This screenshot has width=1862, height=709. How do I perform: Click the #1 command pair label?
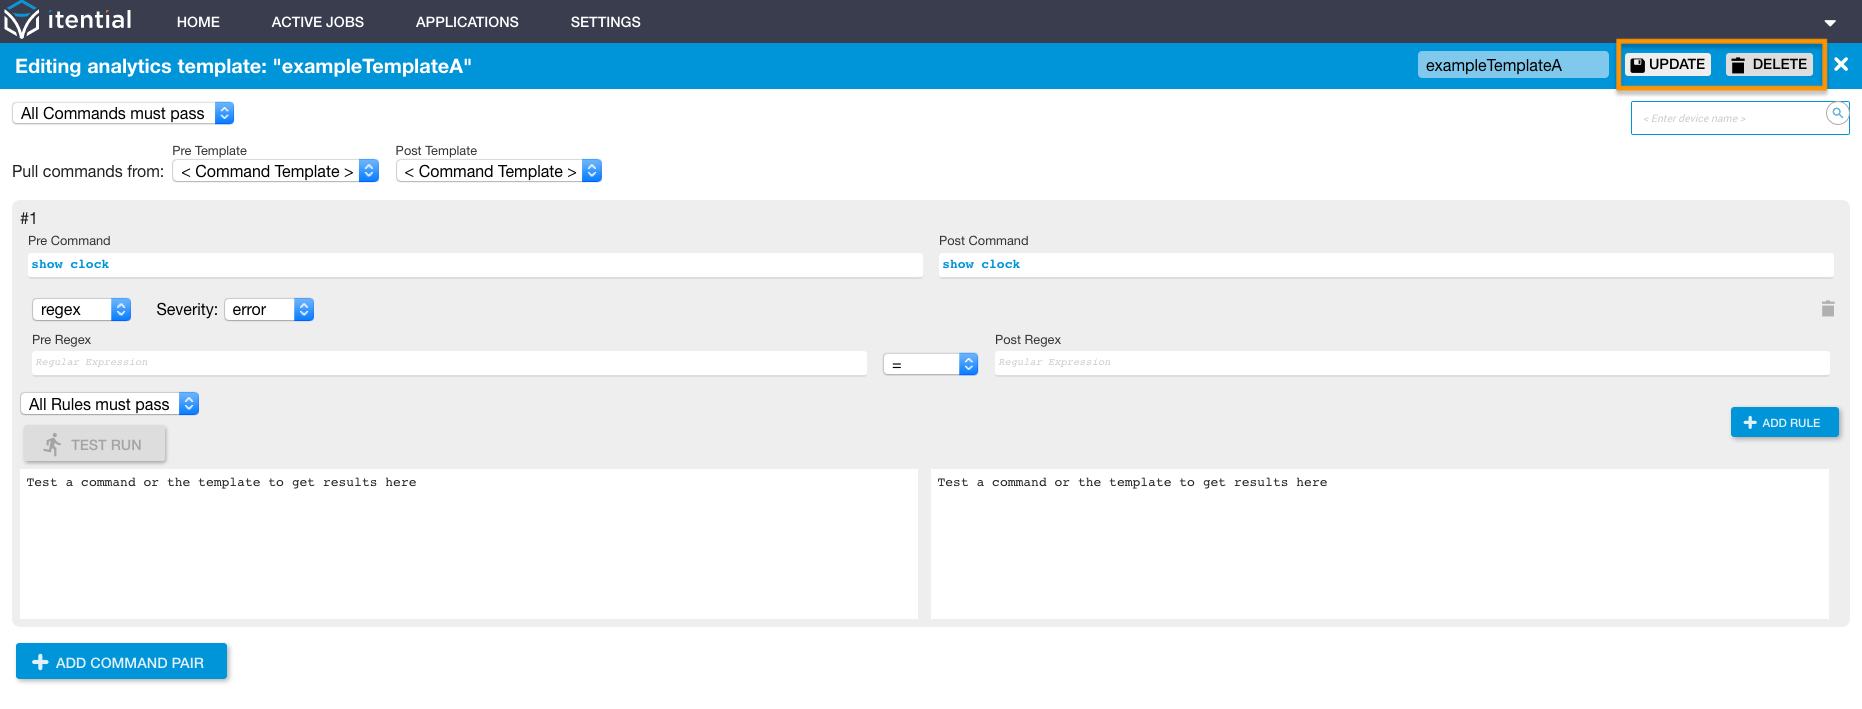click(29, 218)
